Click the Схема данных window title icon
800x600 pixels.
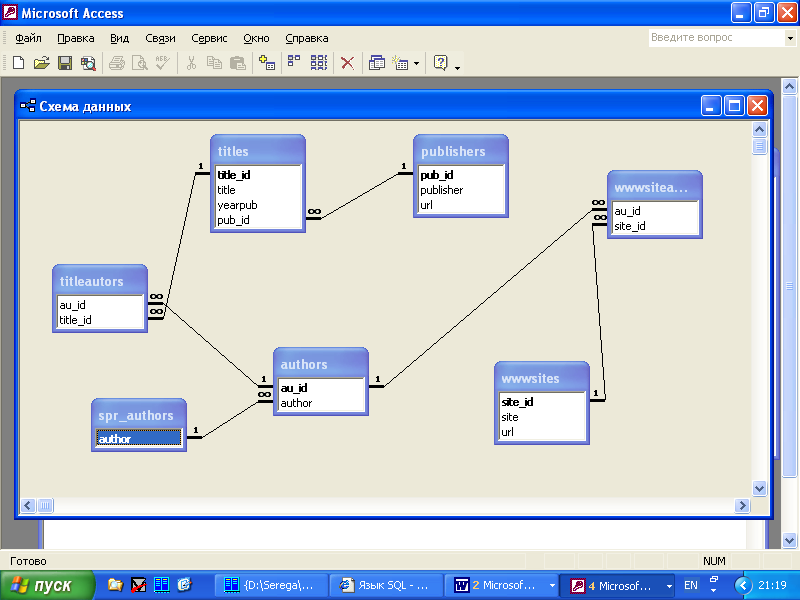[x=28, y=106]
